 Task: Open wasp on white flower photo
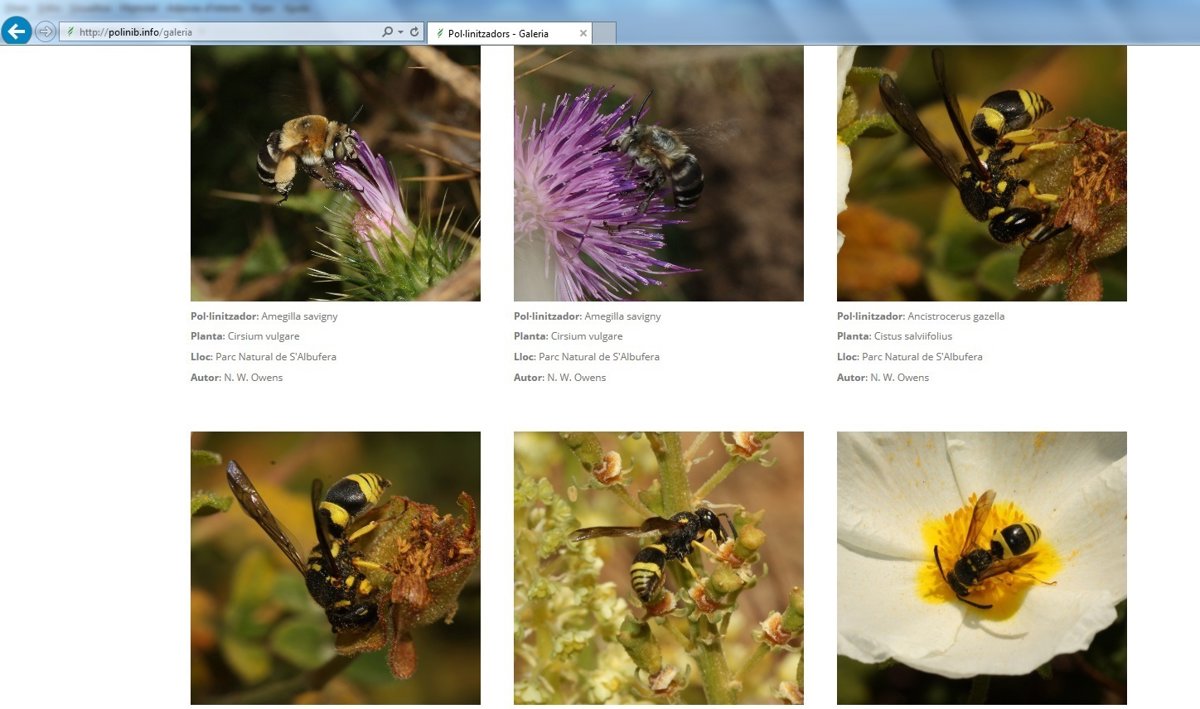click(x=981, y=567)
